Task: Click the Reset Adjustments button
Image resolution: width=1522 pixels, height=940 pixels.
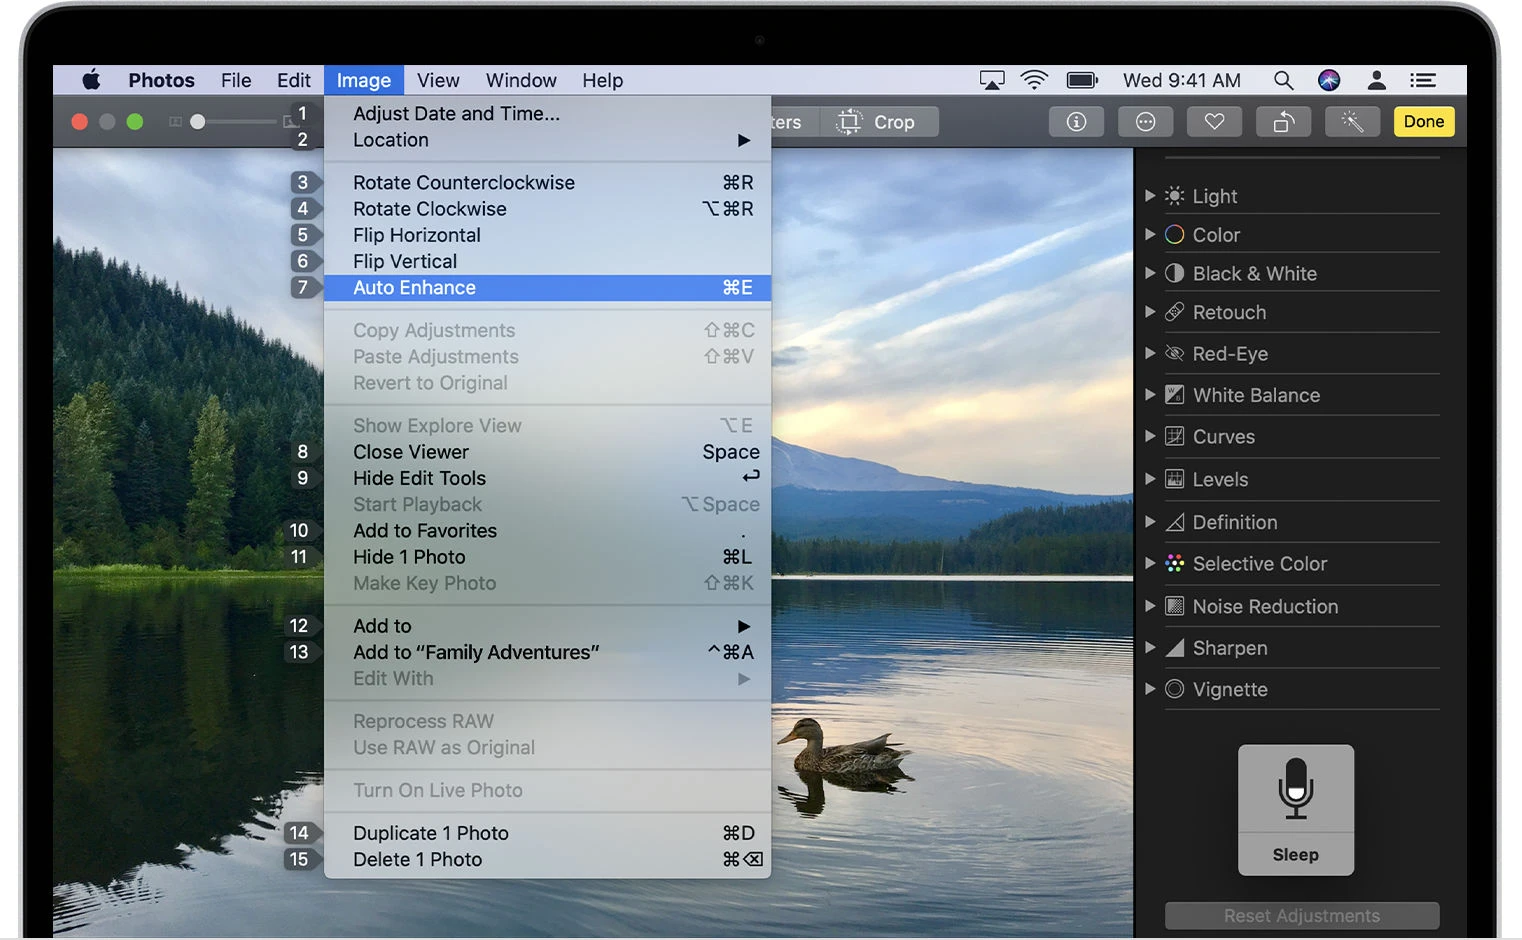Action: click(1302, 916)
